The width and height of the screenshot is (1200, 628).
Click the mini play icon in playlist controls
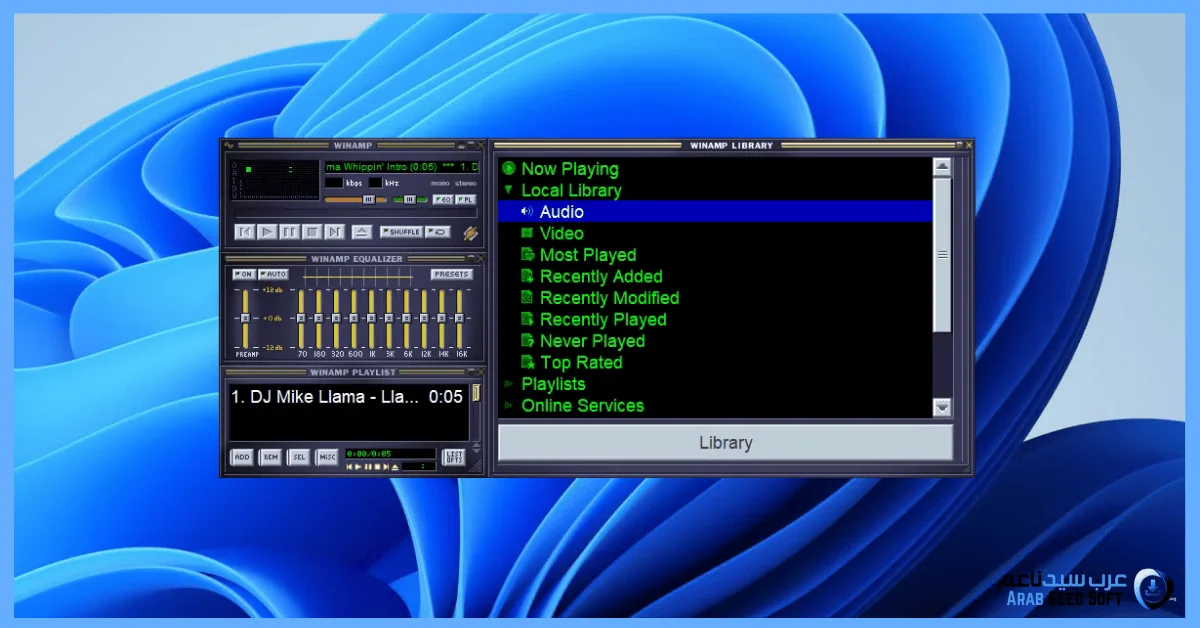[358, 466]
